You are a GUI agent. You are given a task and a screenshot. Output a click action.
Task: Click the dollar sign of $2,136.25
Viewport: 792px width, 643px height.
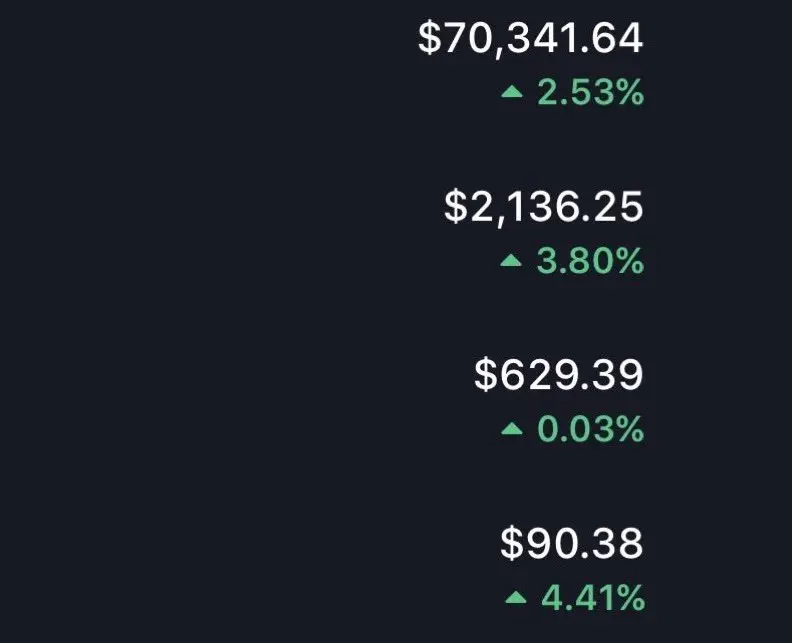tap(455, 207)
